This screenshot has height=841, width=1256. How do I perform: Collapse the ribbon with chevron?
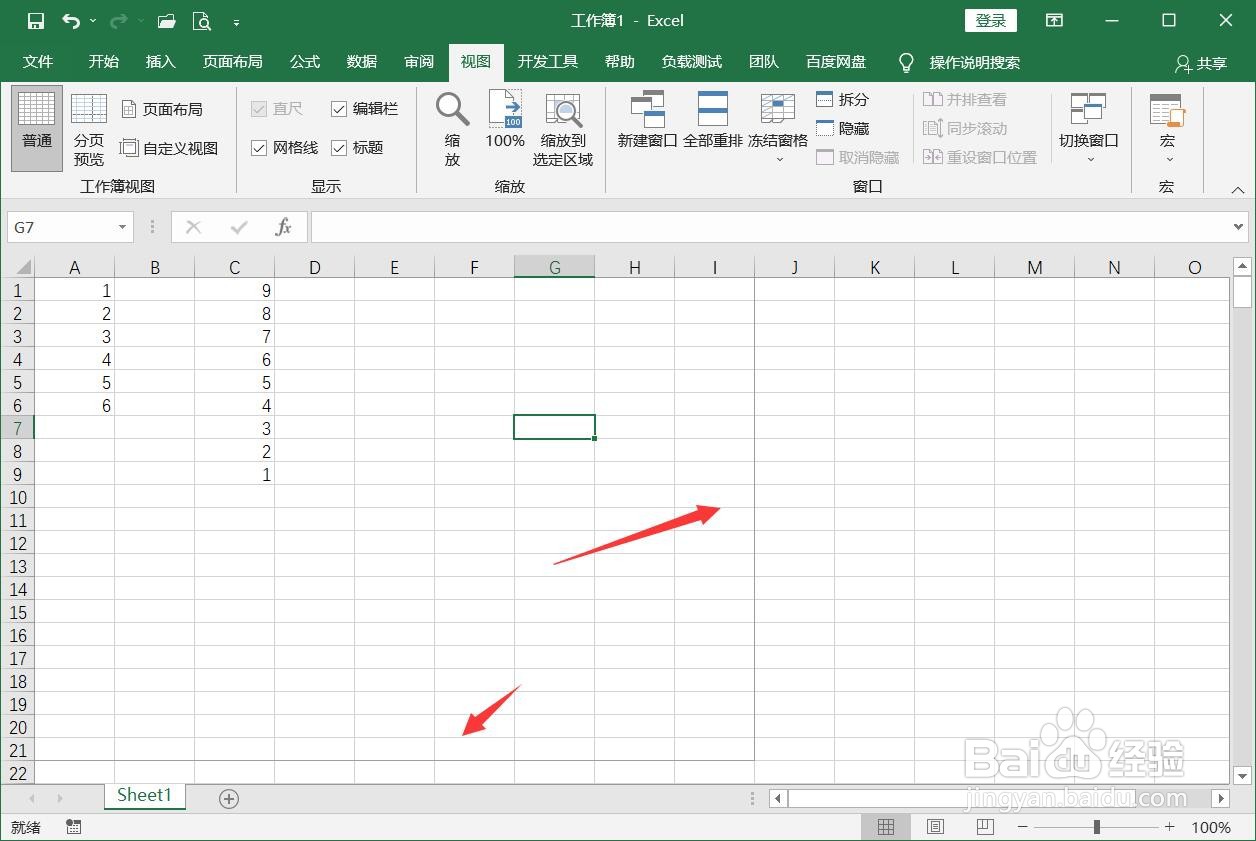[1238, 188]
